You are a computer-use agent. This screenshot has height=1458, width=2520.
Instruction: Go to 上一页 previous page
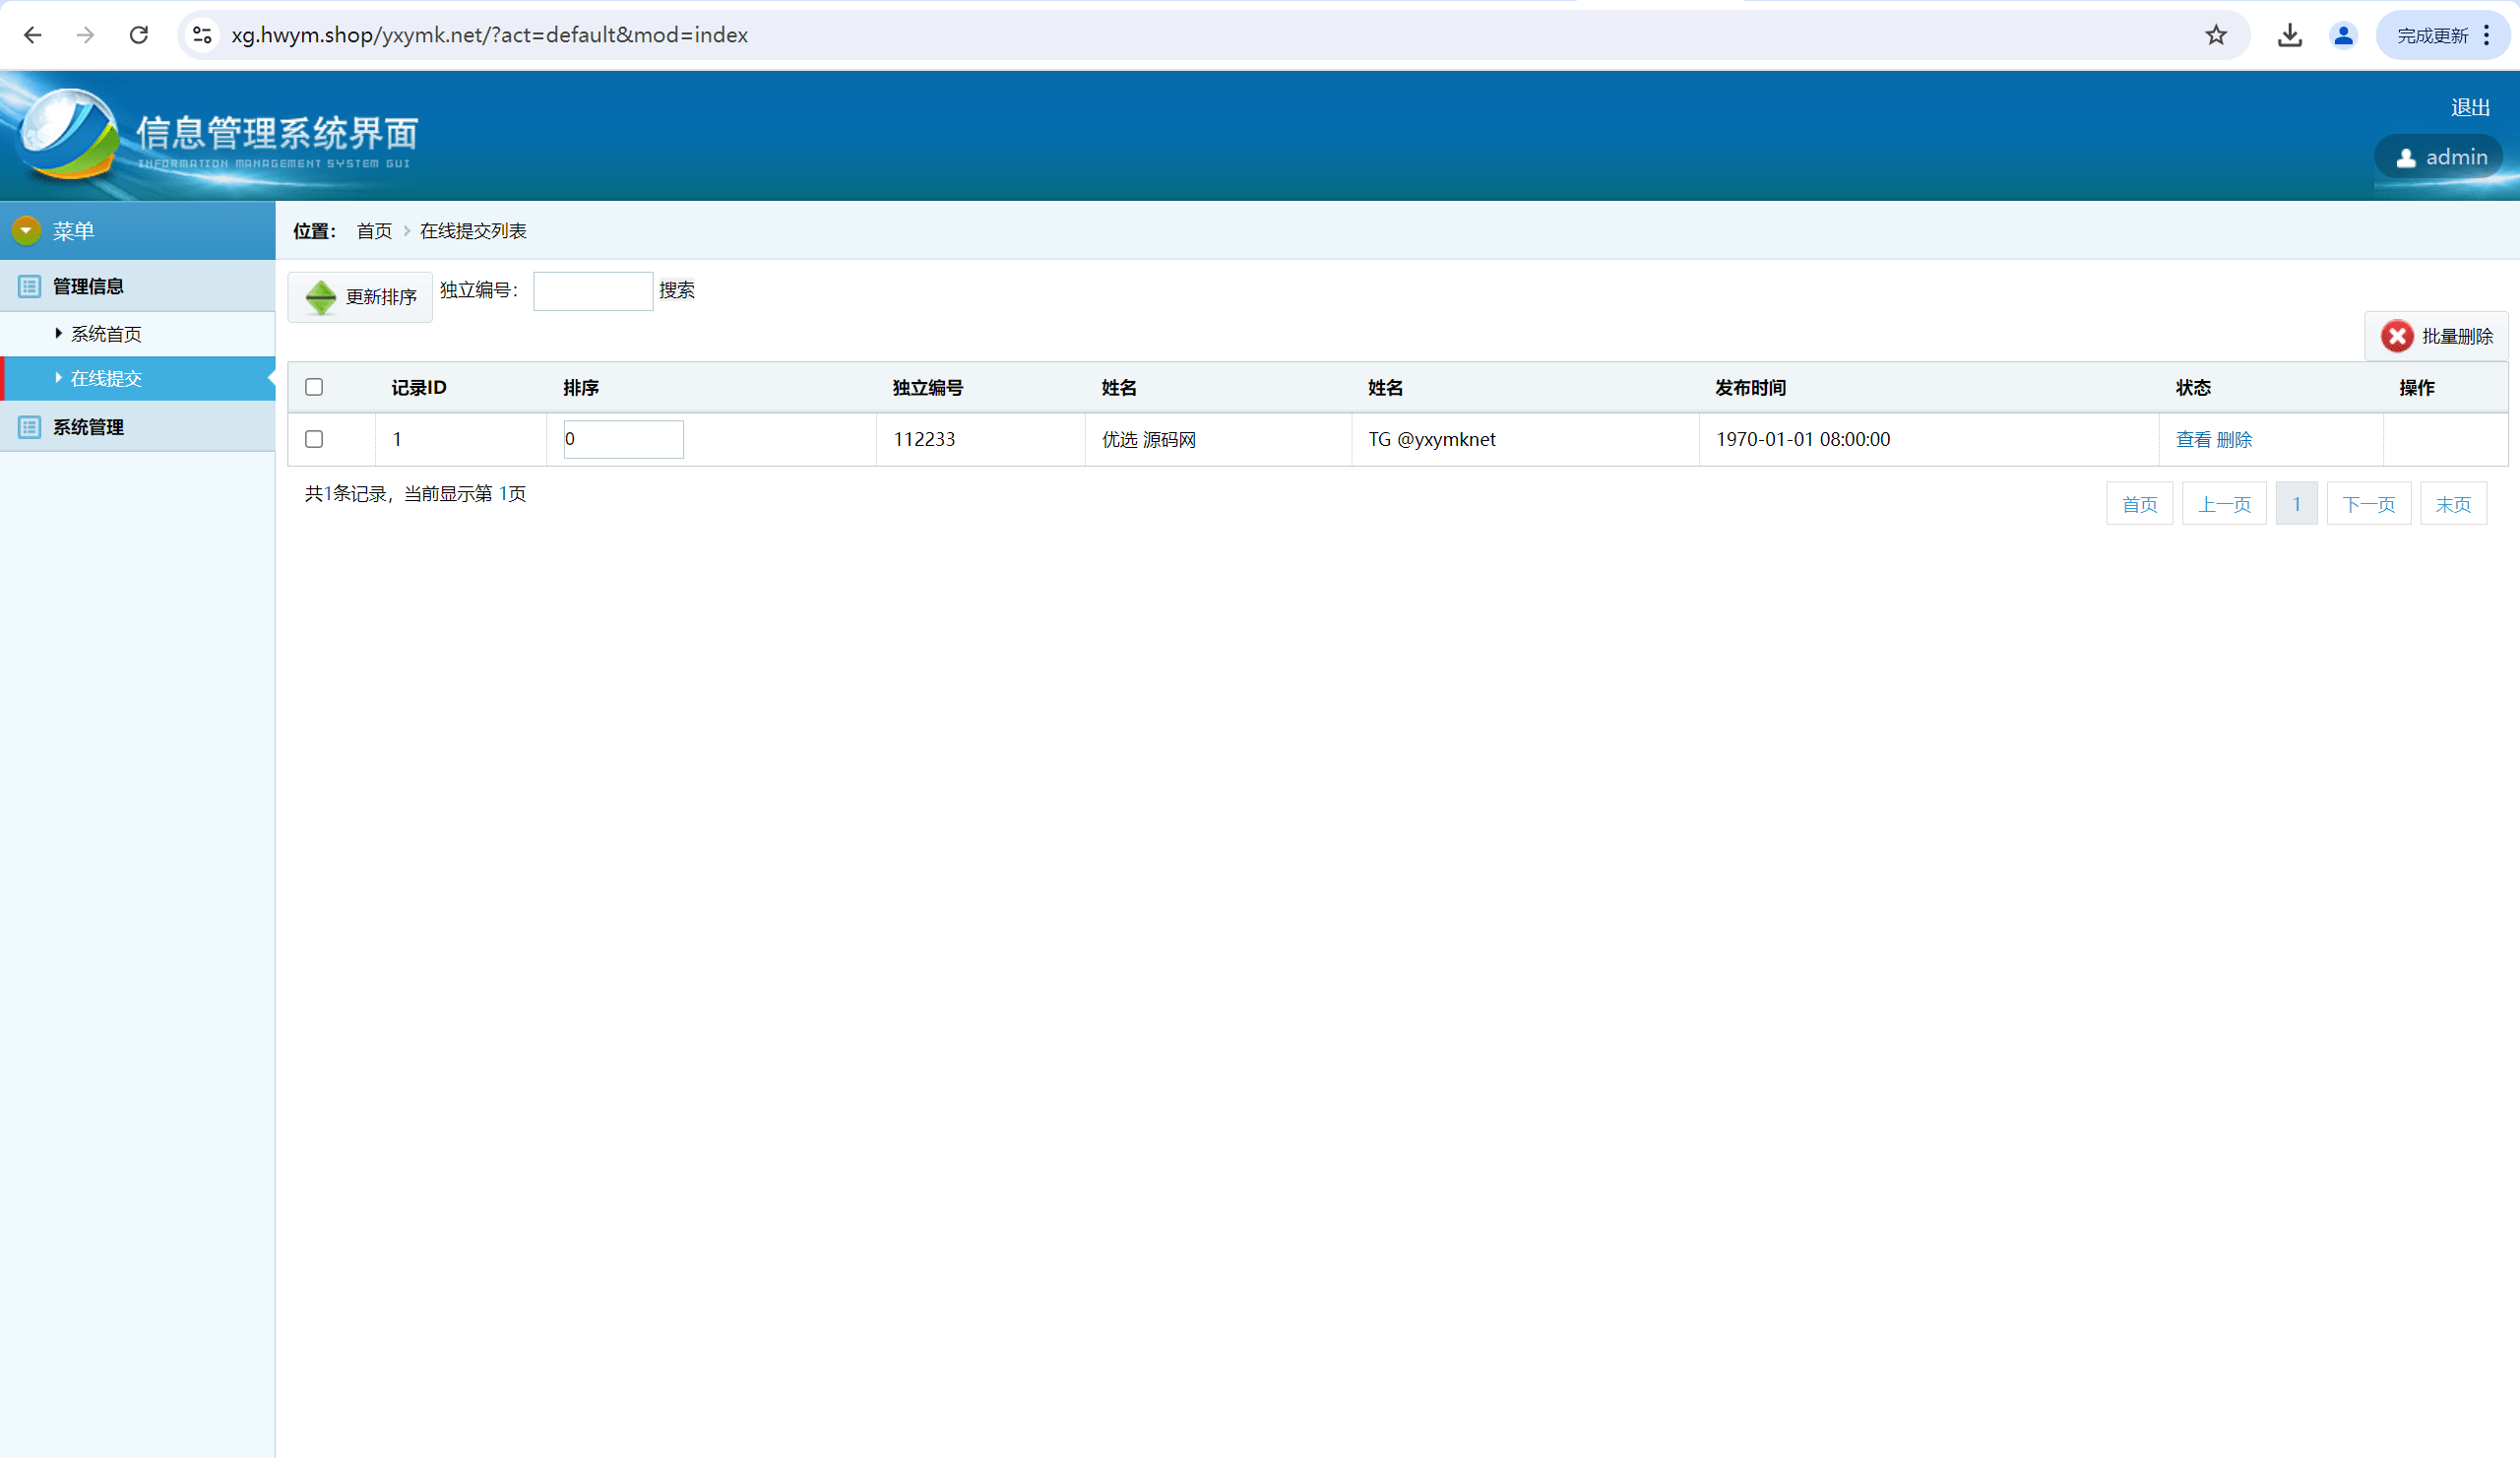2224,504
